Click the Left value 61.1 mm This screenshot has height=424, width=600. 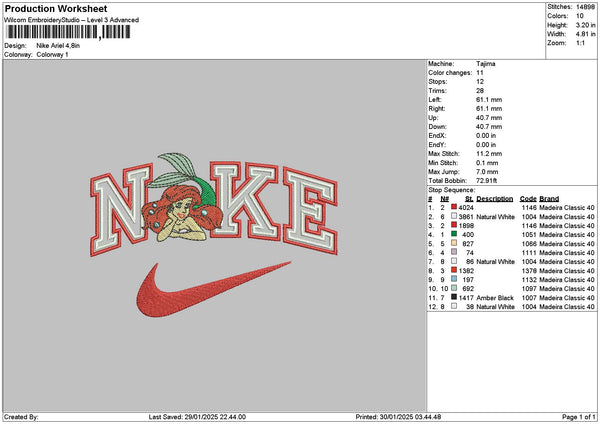489,99
